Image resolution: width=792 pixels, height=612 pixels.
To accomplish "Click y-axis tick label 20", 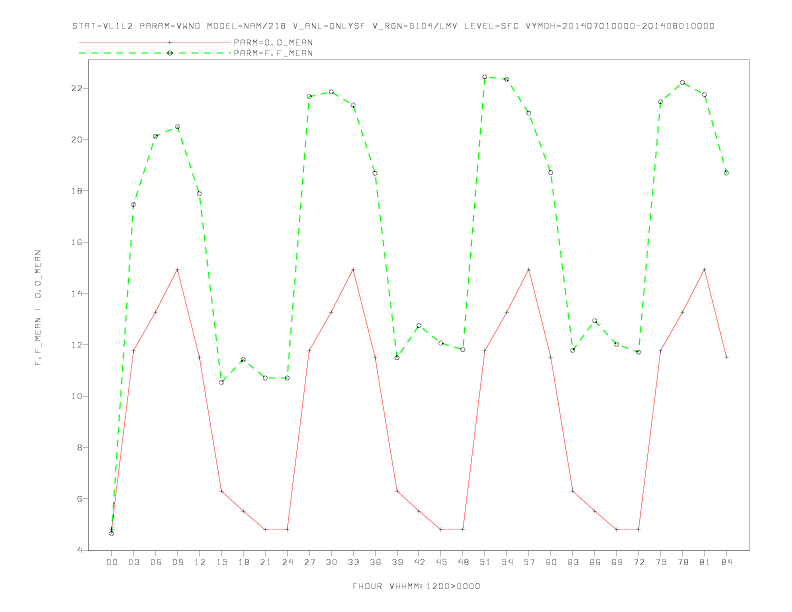I will 77,139.
